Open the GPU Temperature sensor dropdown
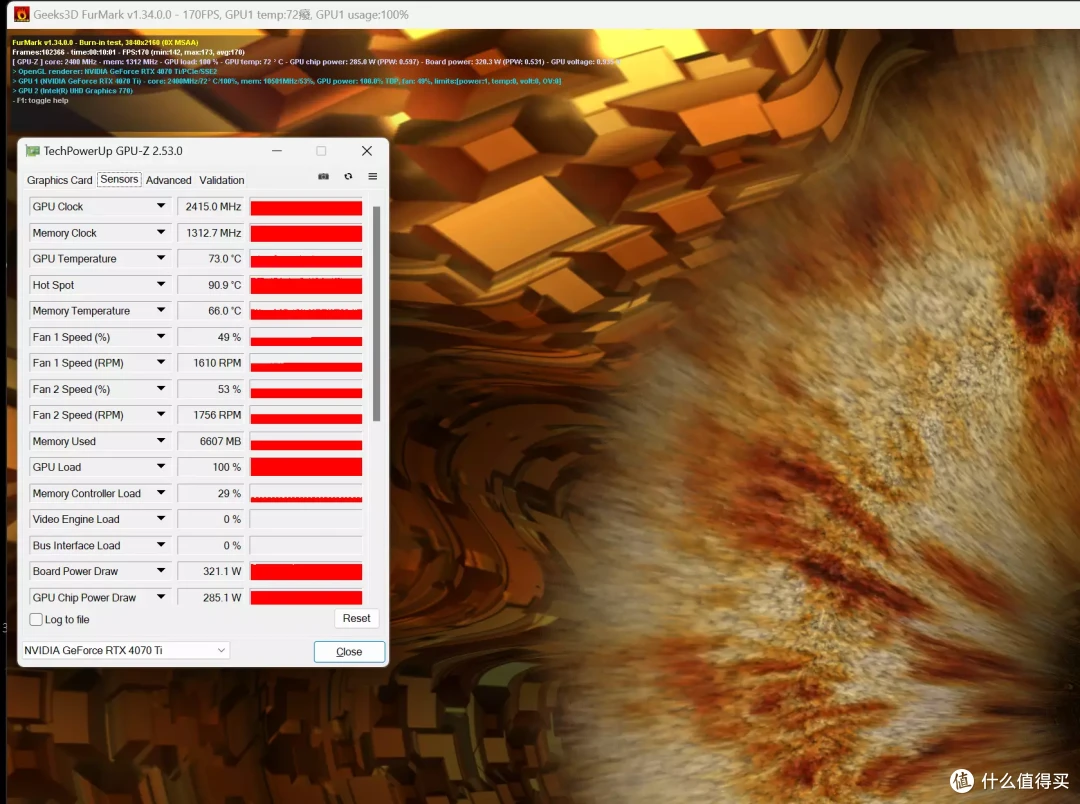The width and height of the screenshot is (1080, 804). 161,258
